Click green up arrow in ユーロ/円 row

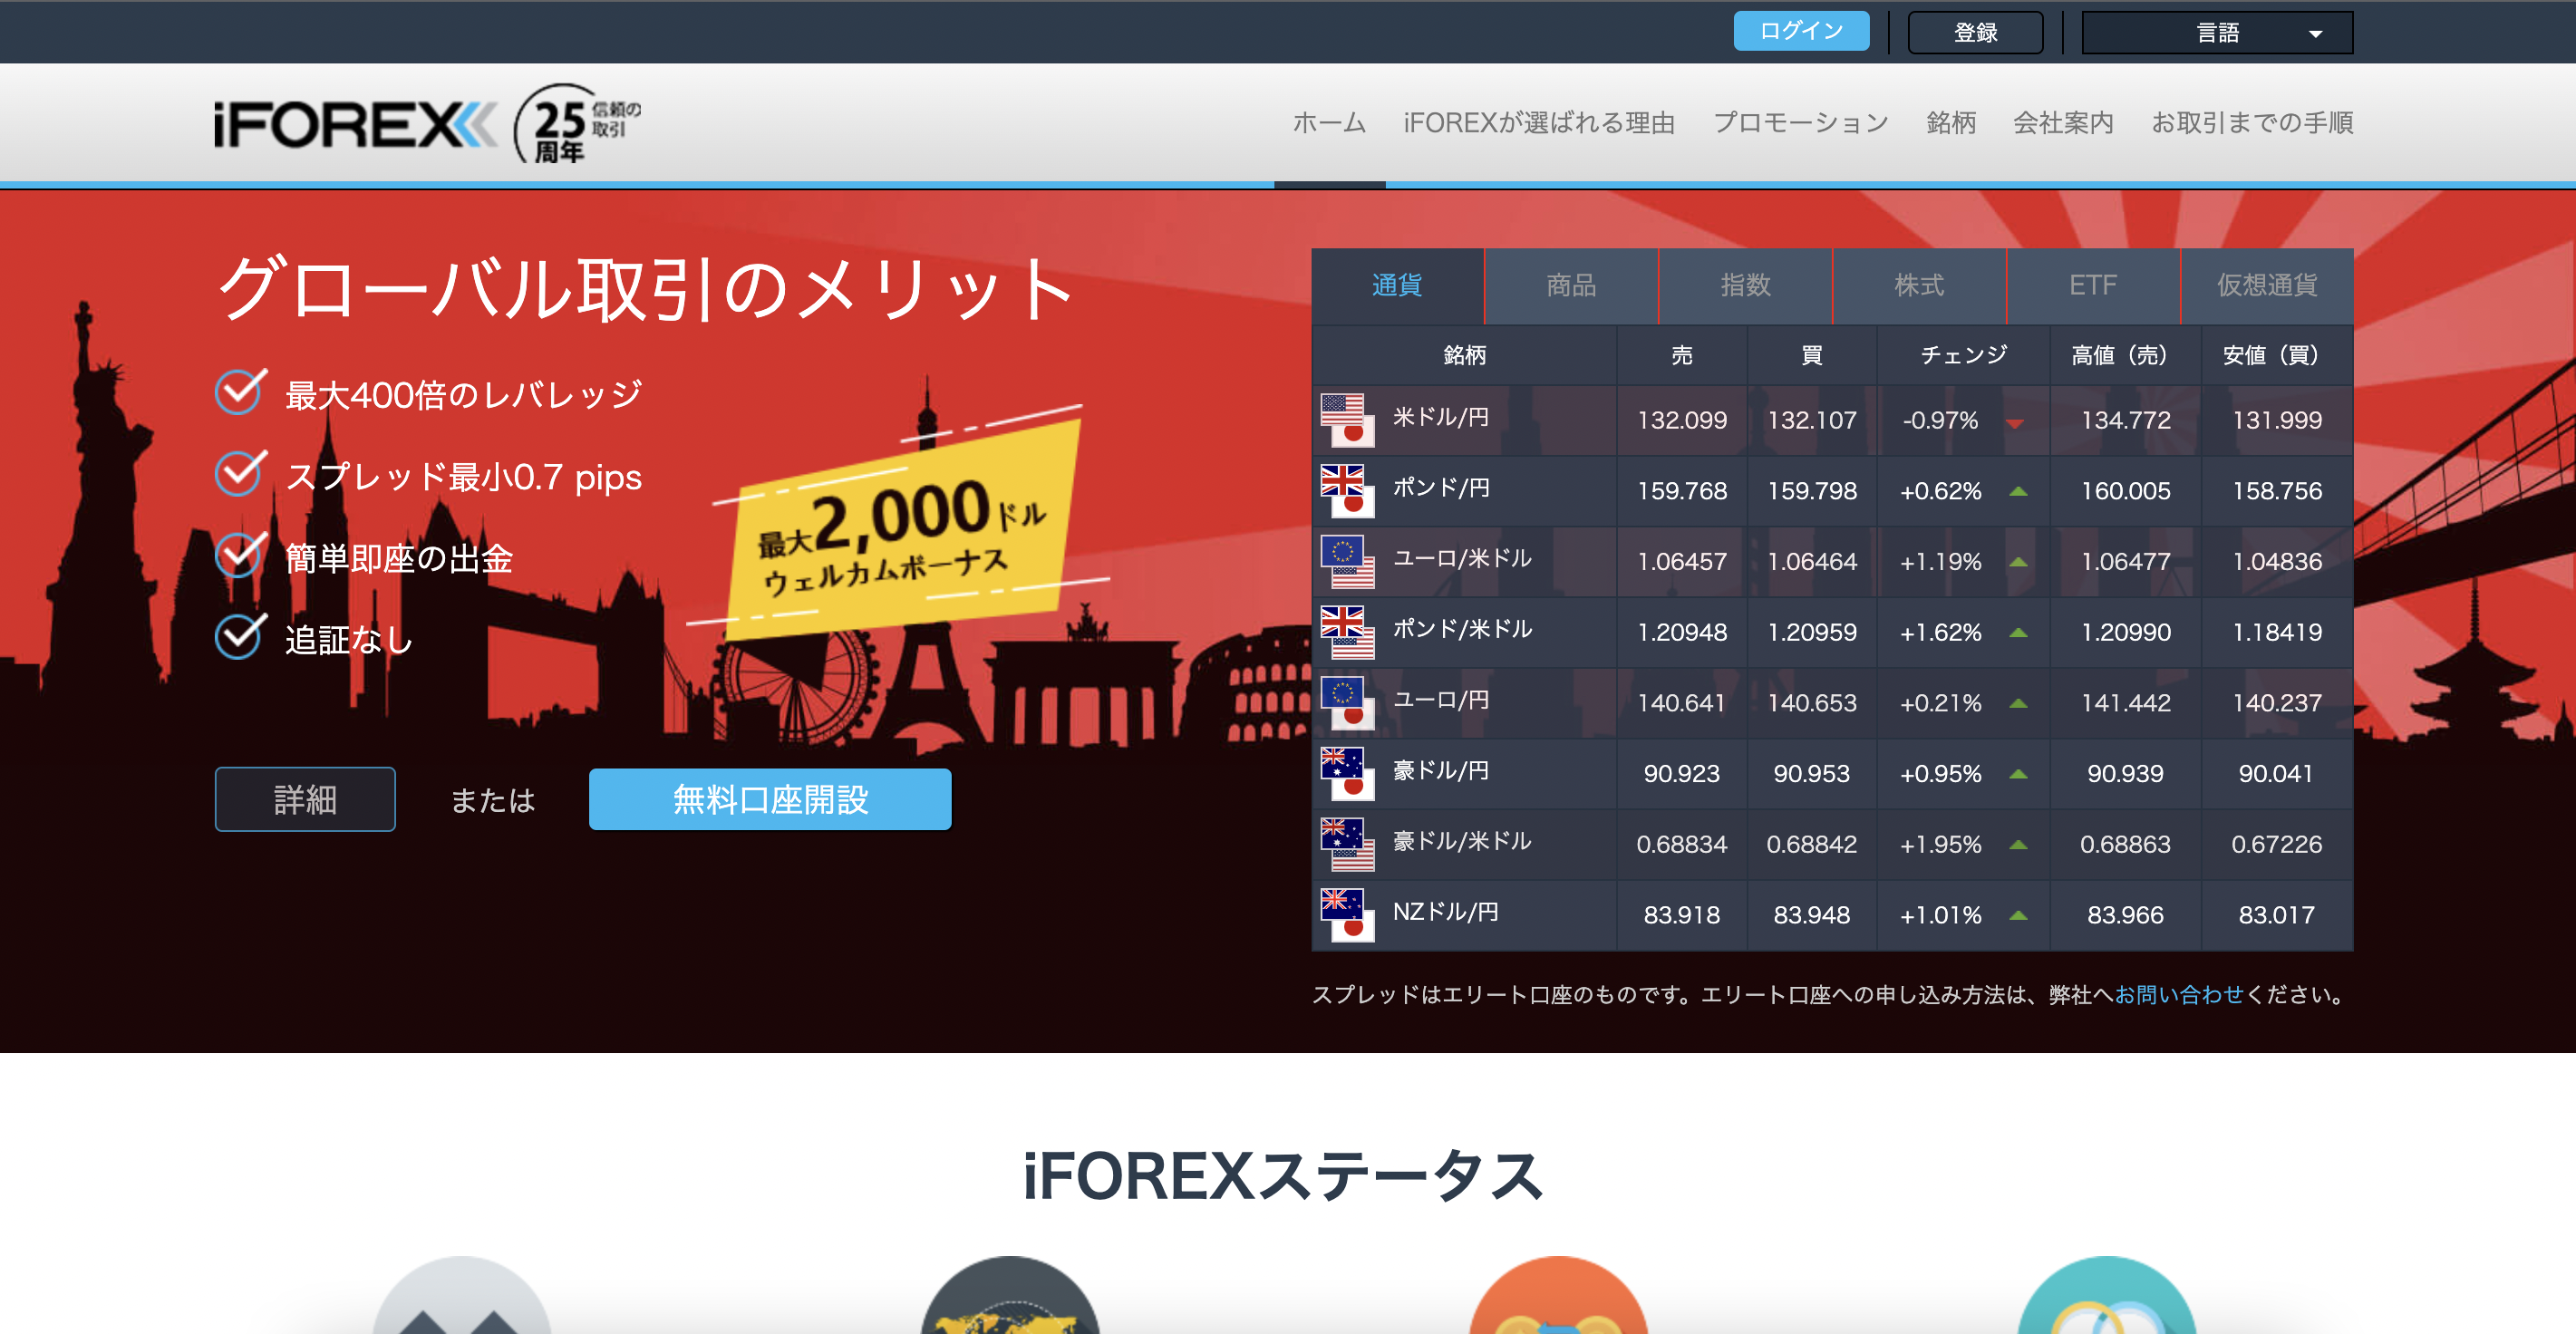[x=2018, y=703]
